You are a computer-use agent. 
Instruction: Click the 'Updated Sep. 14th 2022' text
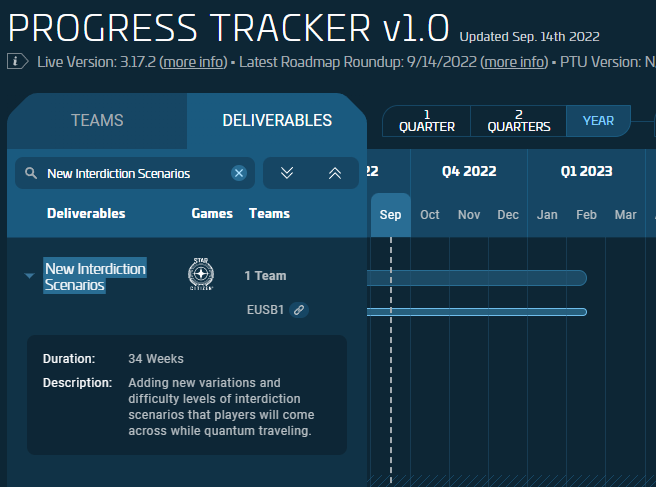click(x=530, y=37)
